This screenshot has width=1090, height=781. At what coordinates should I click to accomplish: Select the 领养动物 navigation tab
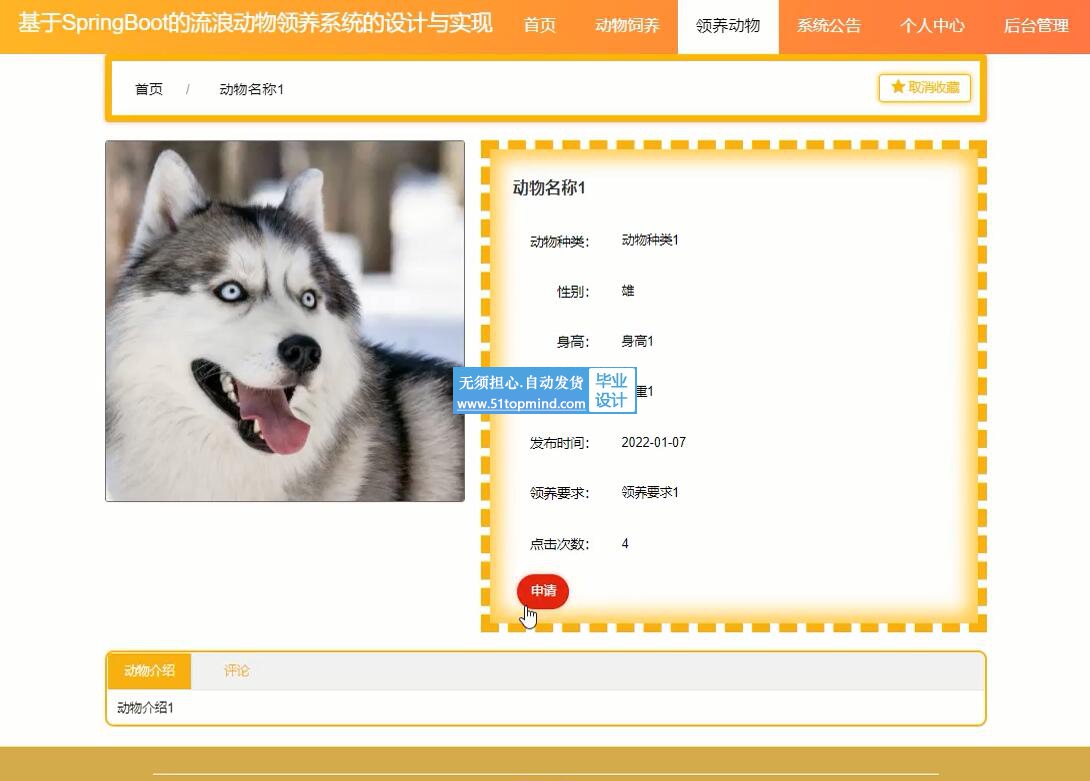click(728, 26)
